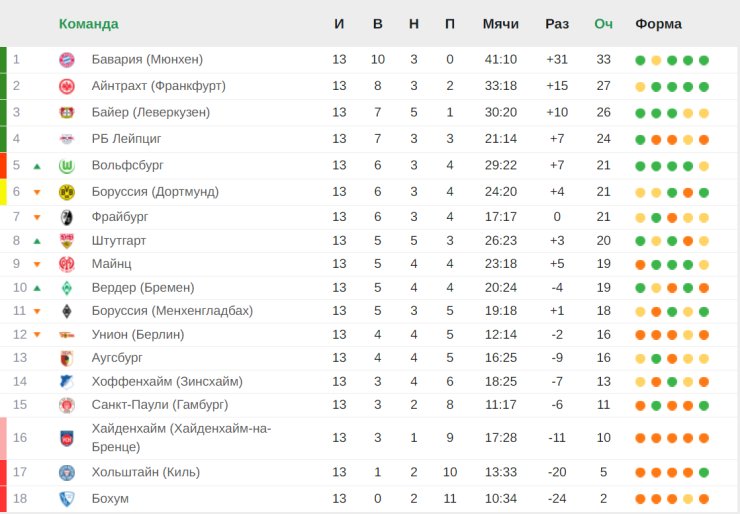Click the Stuttgart club crest
This screenshot has height=514, width=740.
67,241
